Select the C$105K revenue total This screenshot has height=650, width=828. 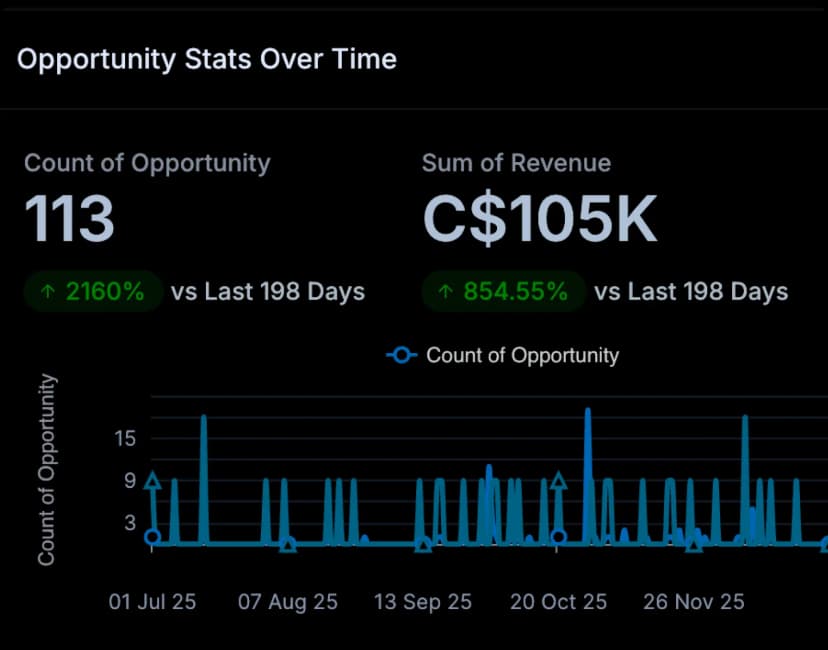click(539, 218)
